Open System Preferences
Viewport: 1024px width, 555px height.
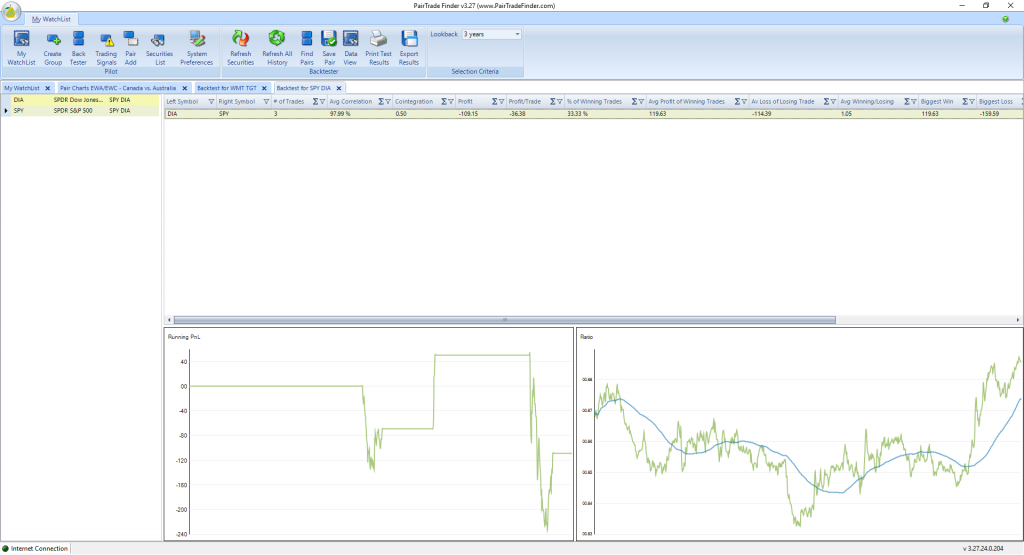(x=196, y=46)
